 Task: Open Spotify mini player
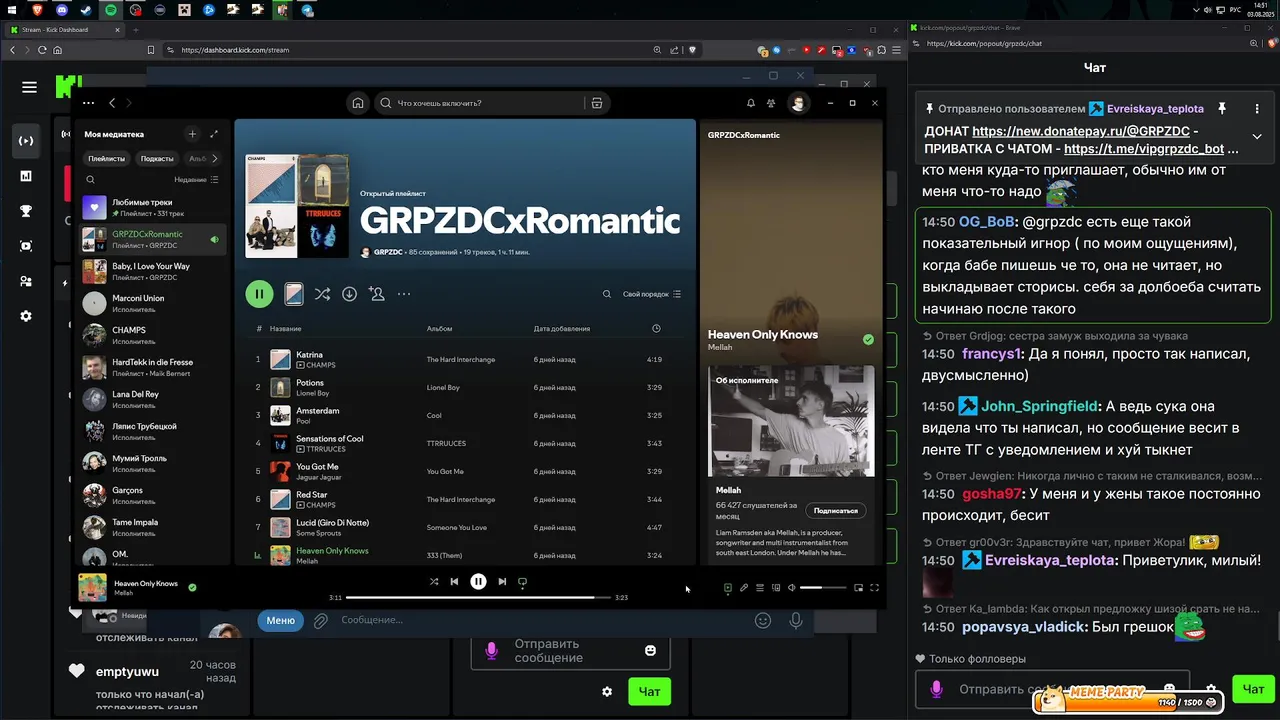858,588
